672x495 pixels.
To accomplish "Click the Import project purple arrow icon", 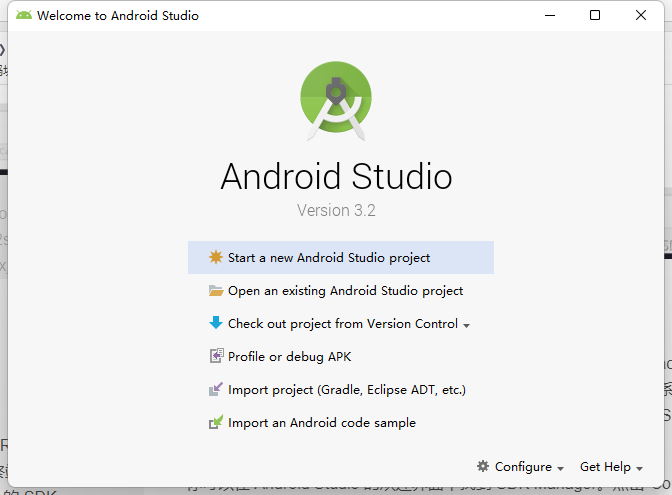I will pyautogui.click(x=216, y=389).
